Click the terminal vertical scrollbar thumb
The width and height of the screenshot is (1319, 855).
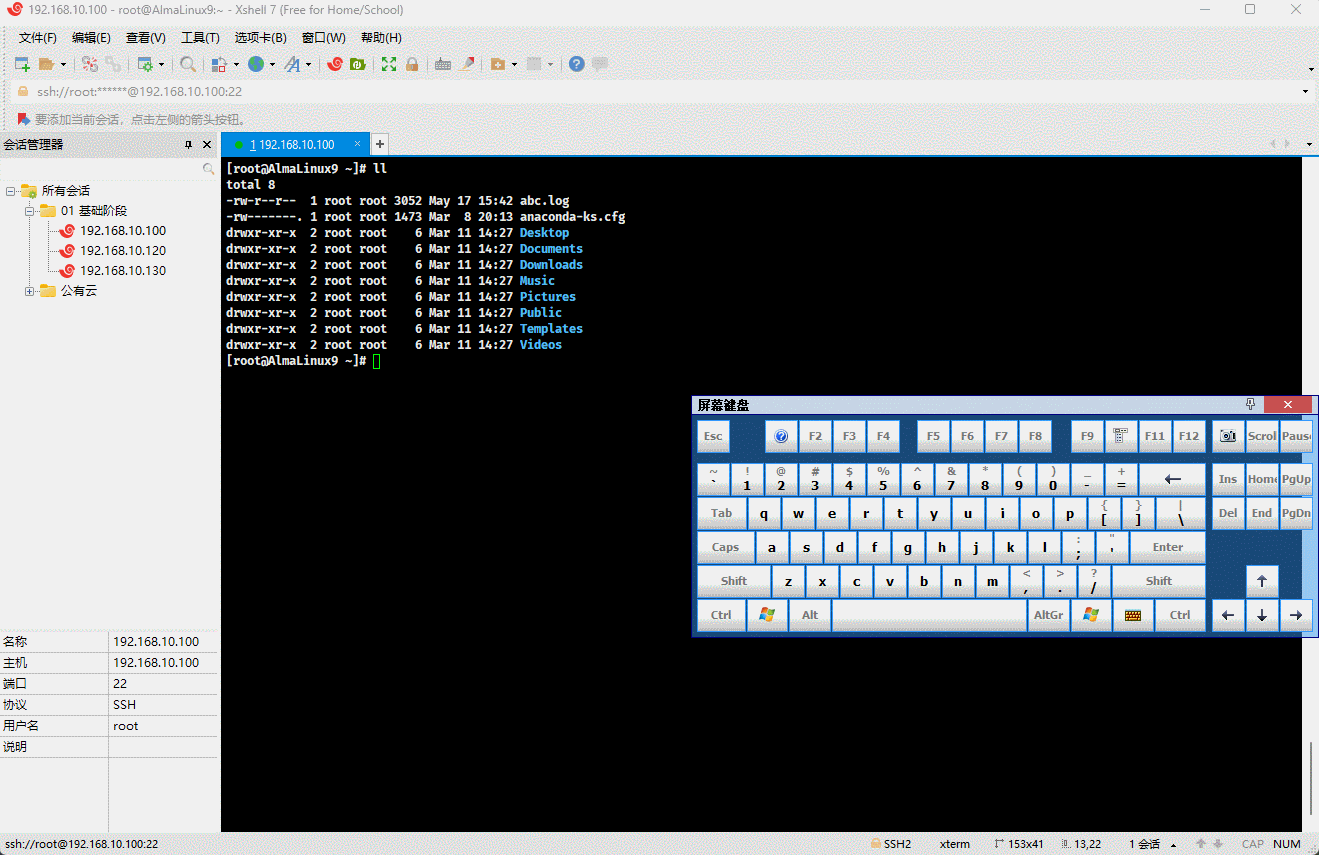coord(1311,778)
